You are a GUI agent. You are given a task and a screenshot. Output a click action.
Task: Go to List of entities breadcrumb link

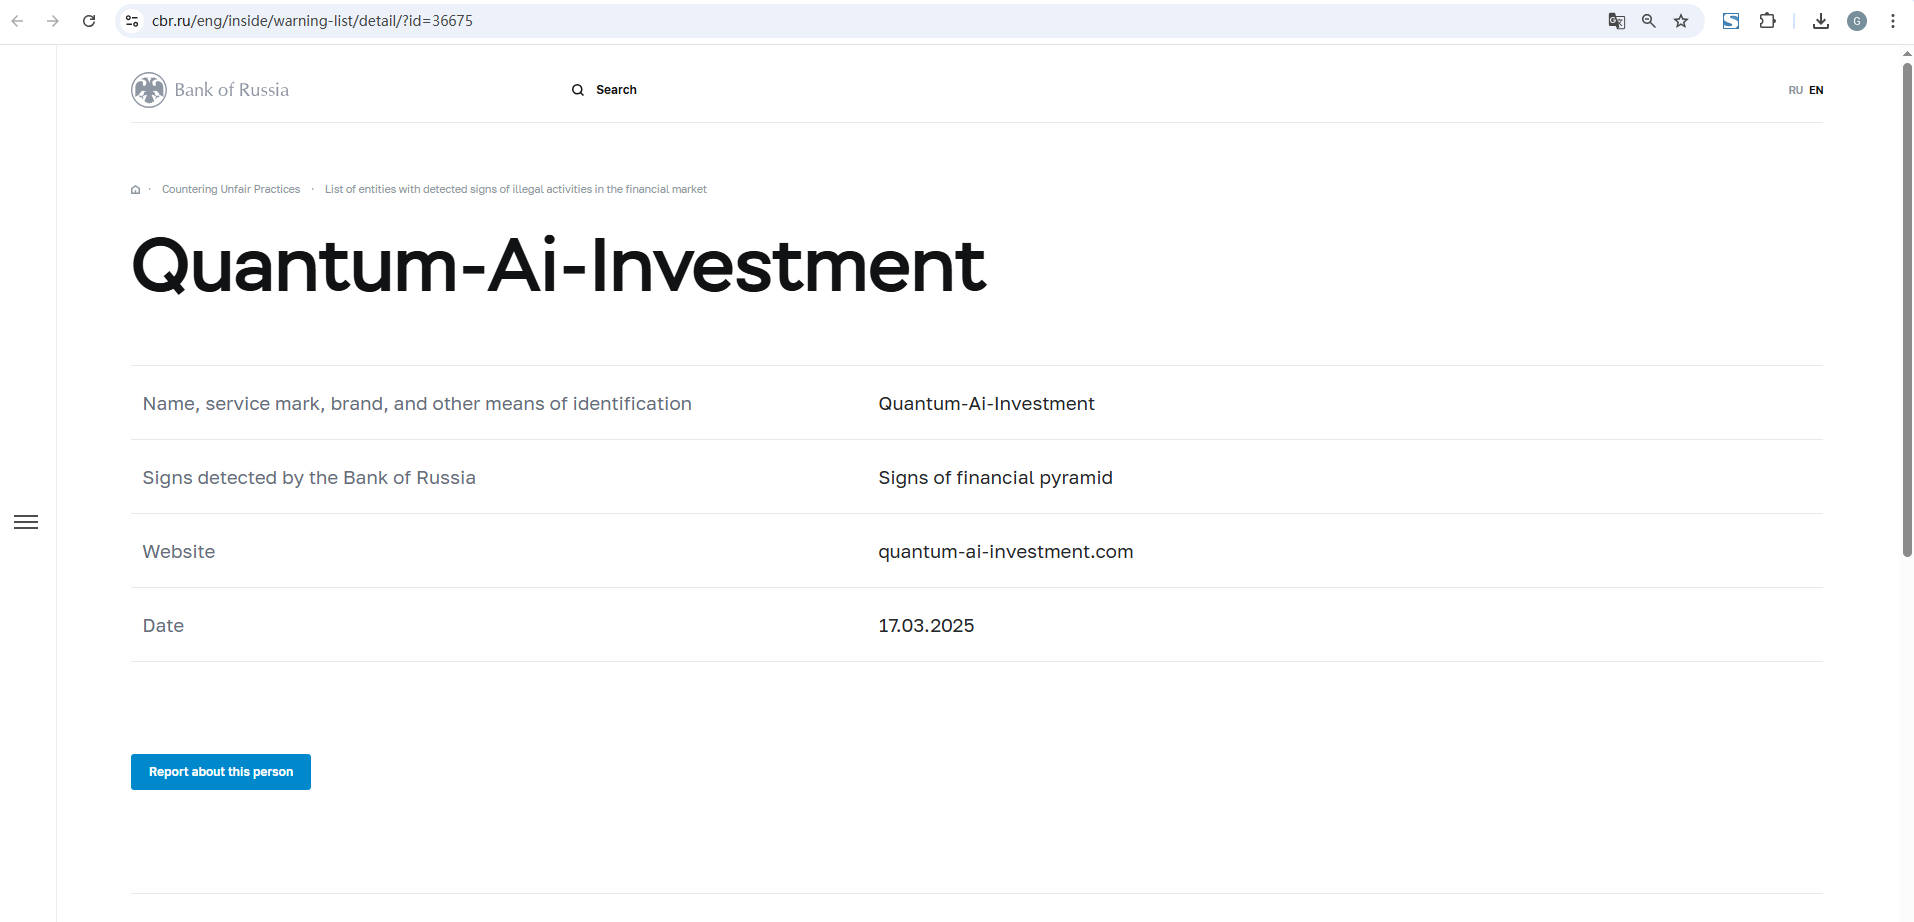coord(515,190)
